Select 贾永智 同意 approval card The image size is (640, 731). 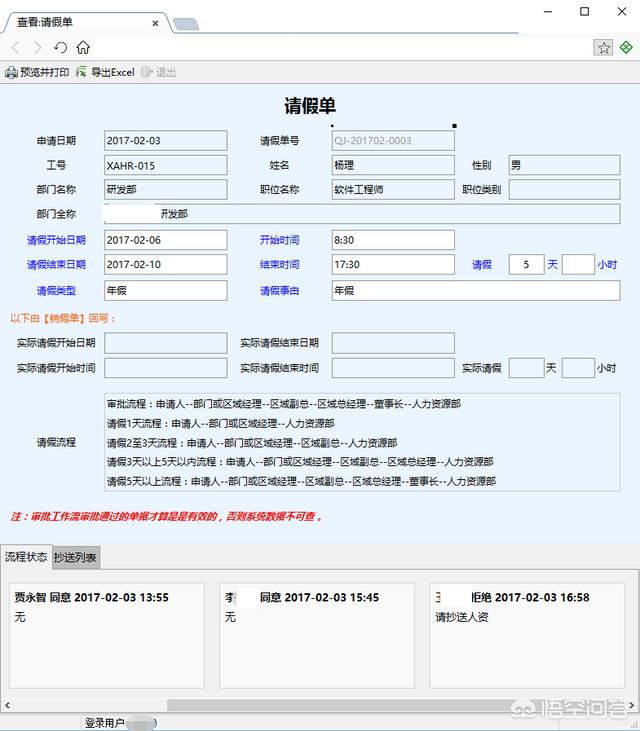107,635
